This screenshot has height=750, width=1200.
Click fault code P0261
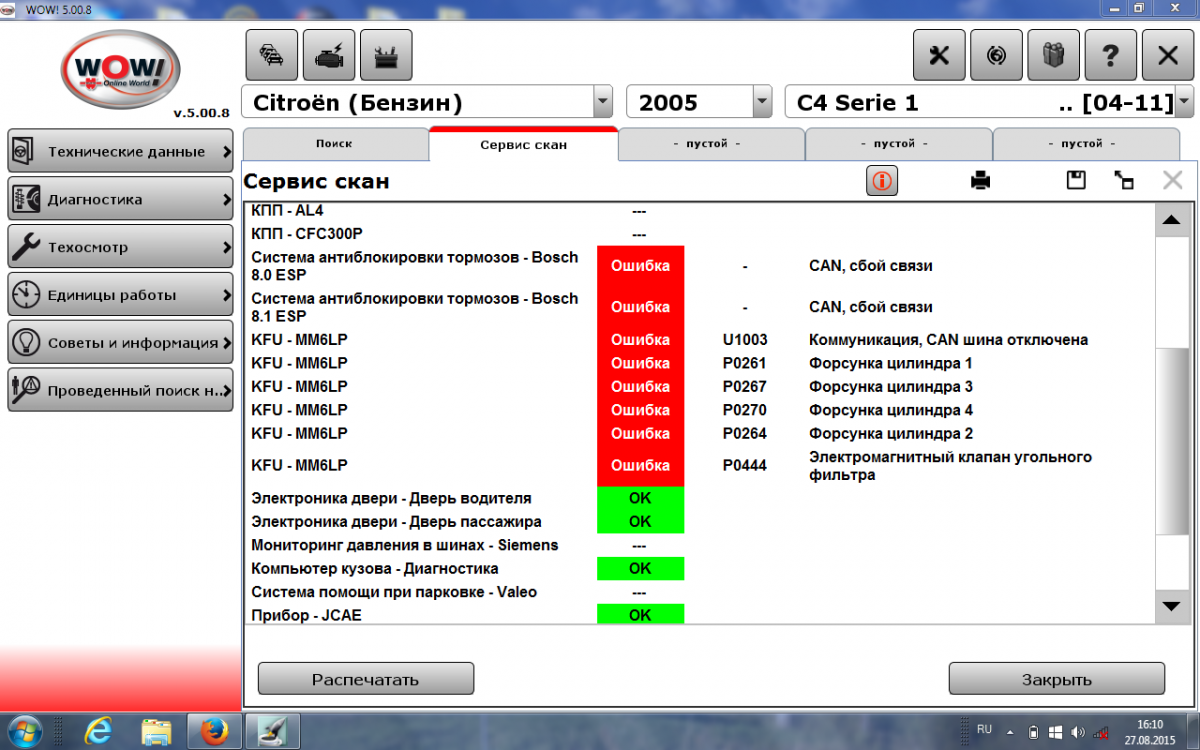(744, 363)
